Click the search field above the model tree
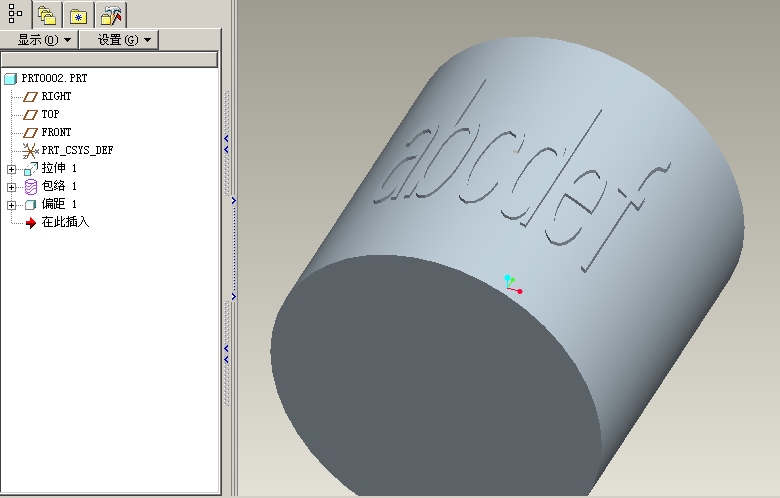 tap(109, 60)
